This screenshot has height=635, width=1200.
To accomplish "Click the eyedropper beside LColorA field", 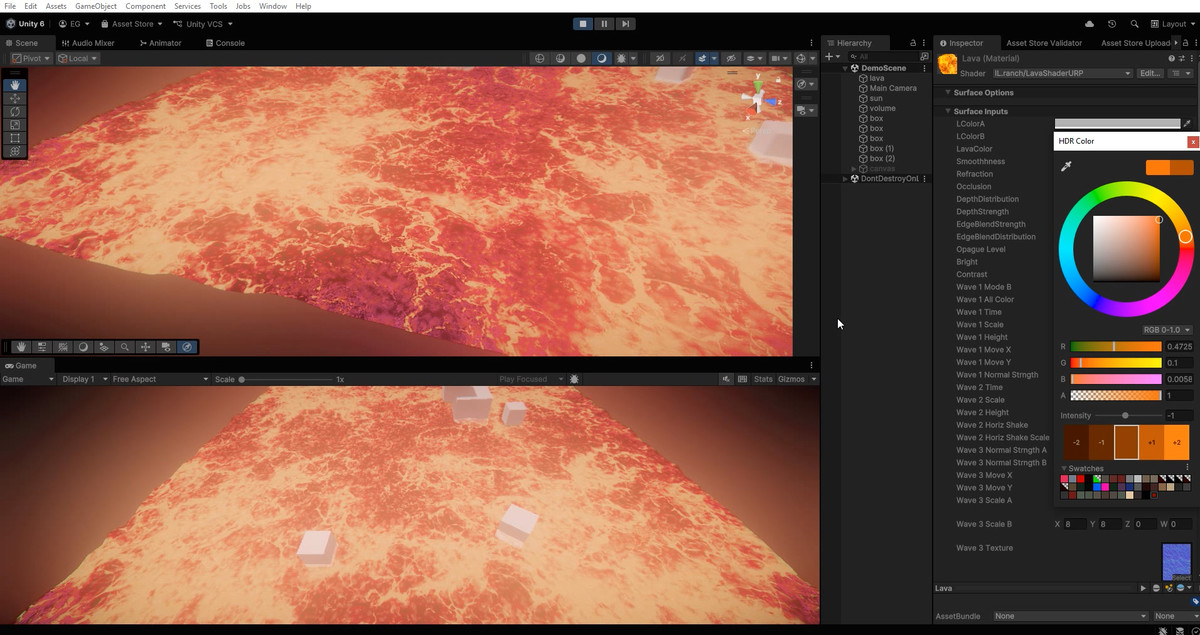I will [1187, 124].
